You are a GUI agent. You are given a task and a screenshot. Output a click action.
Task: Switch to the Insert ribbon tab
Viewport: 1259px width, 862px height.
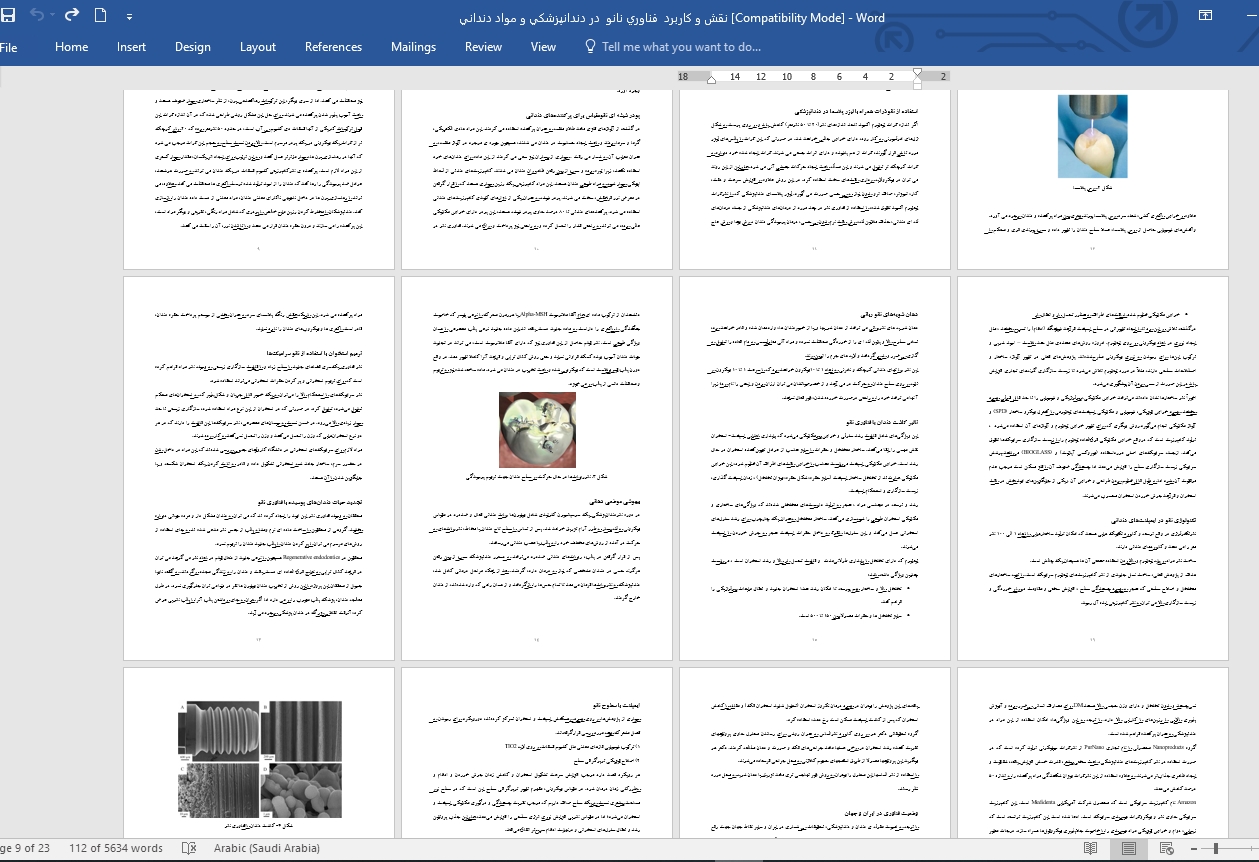131,47
